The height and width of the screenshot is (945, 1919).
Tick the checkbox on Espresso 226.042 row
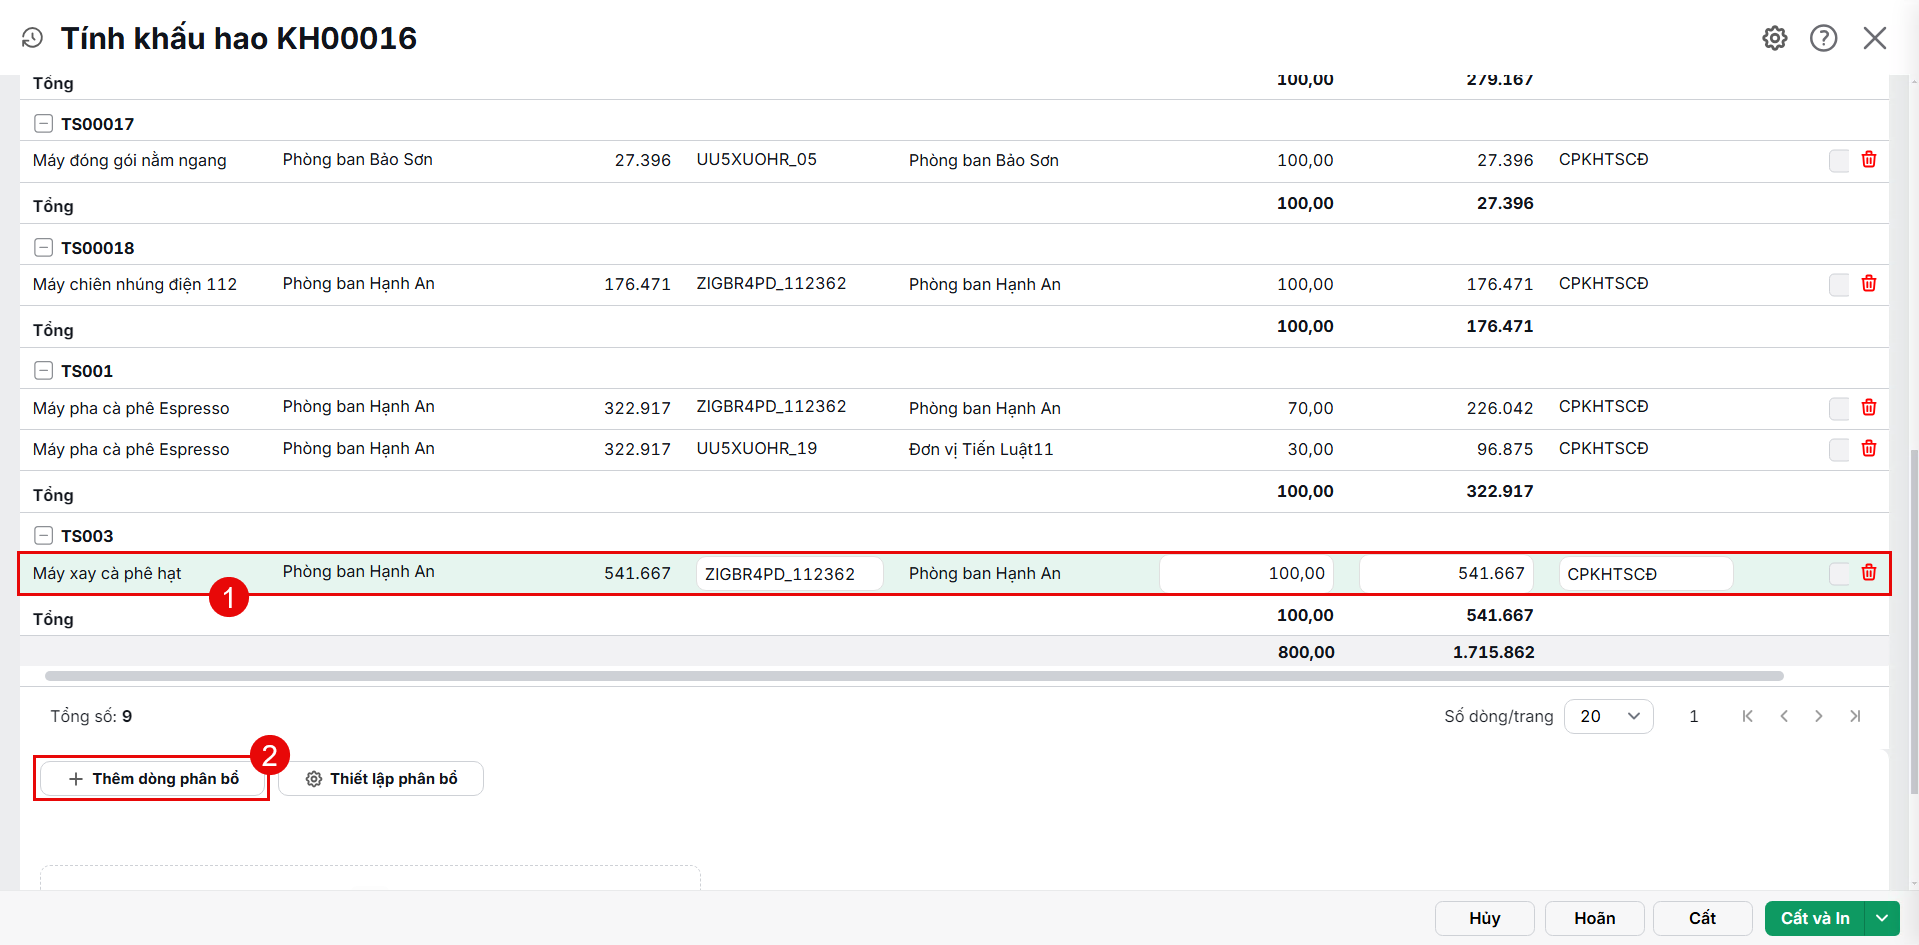point(1839,409)
